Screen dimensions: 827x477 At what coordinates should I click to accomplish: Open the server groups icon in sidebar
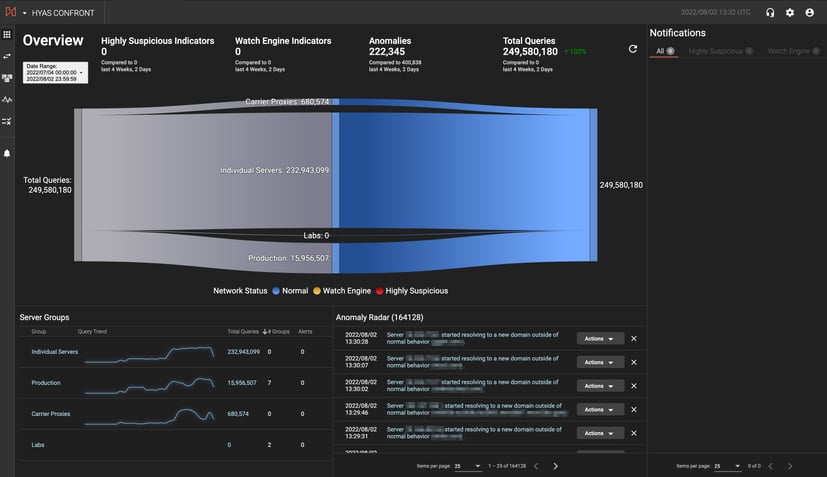tap(7, 78)
